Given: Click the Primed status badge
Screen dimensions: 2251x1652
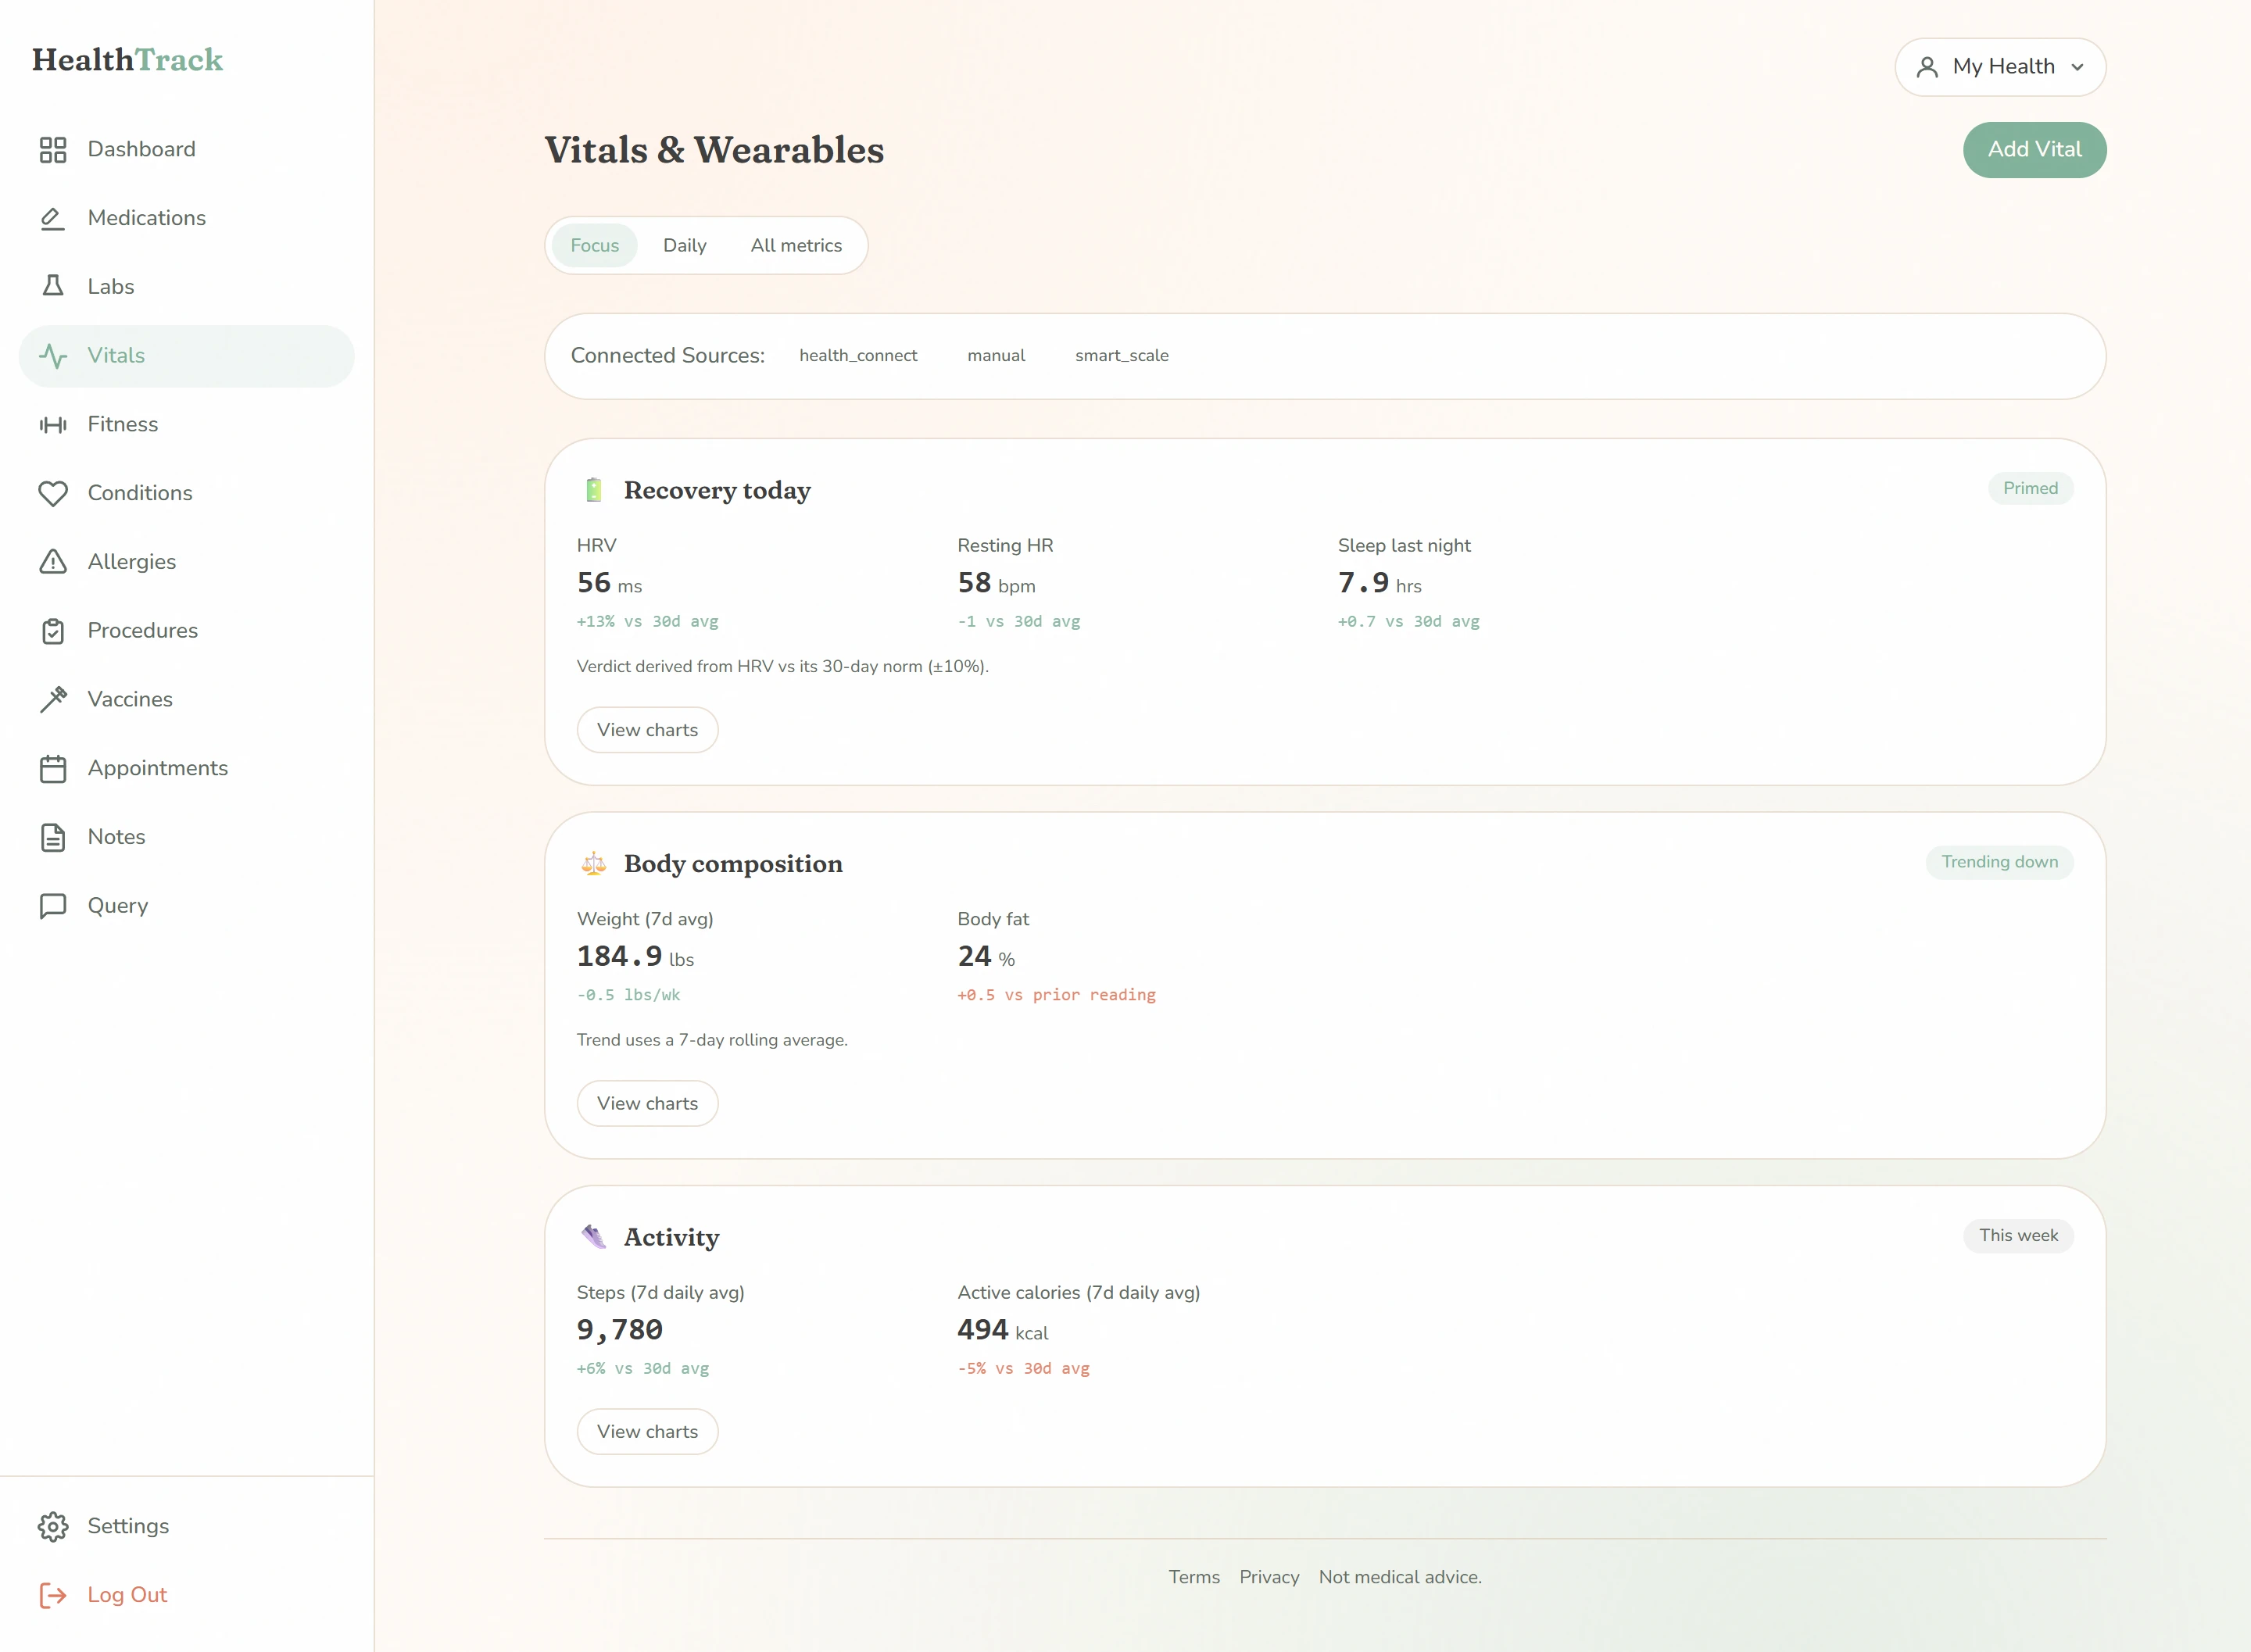Looking at the screenshot, I should pyautogui.click(x=2031, y=489).
